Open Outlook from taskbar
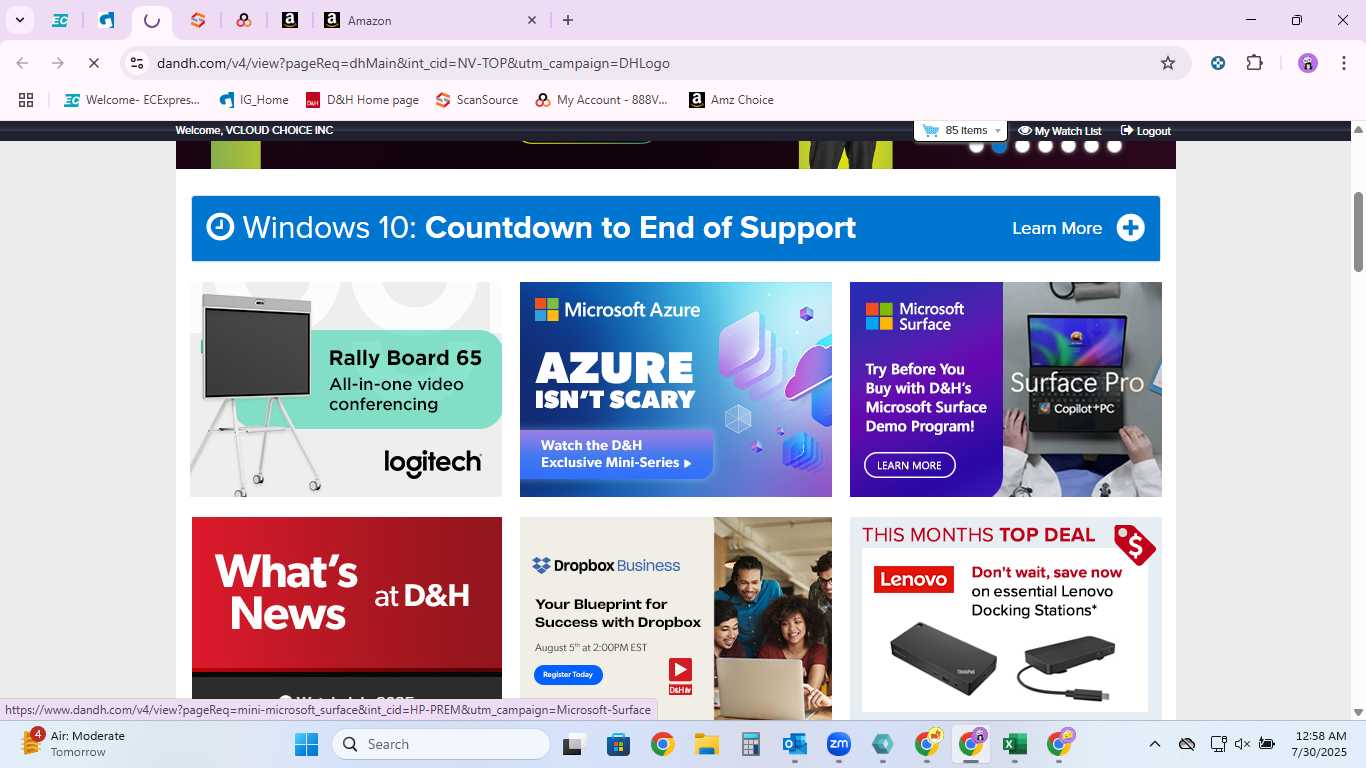 click(x=795, y=744)
